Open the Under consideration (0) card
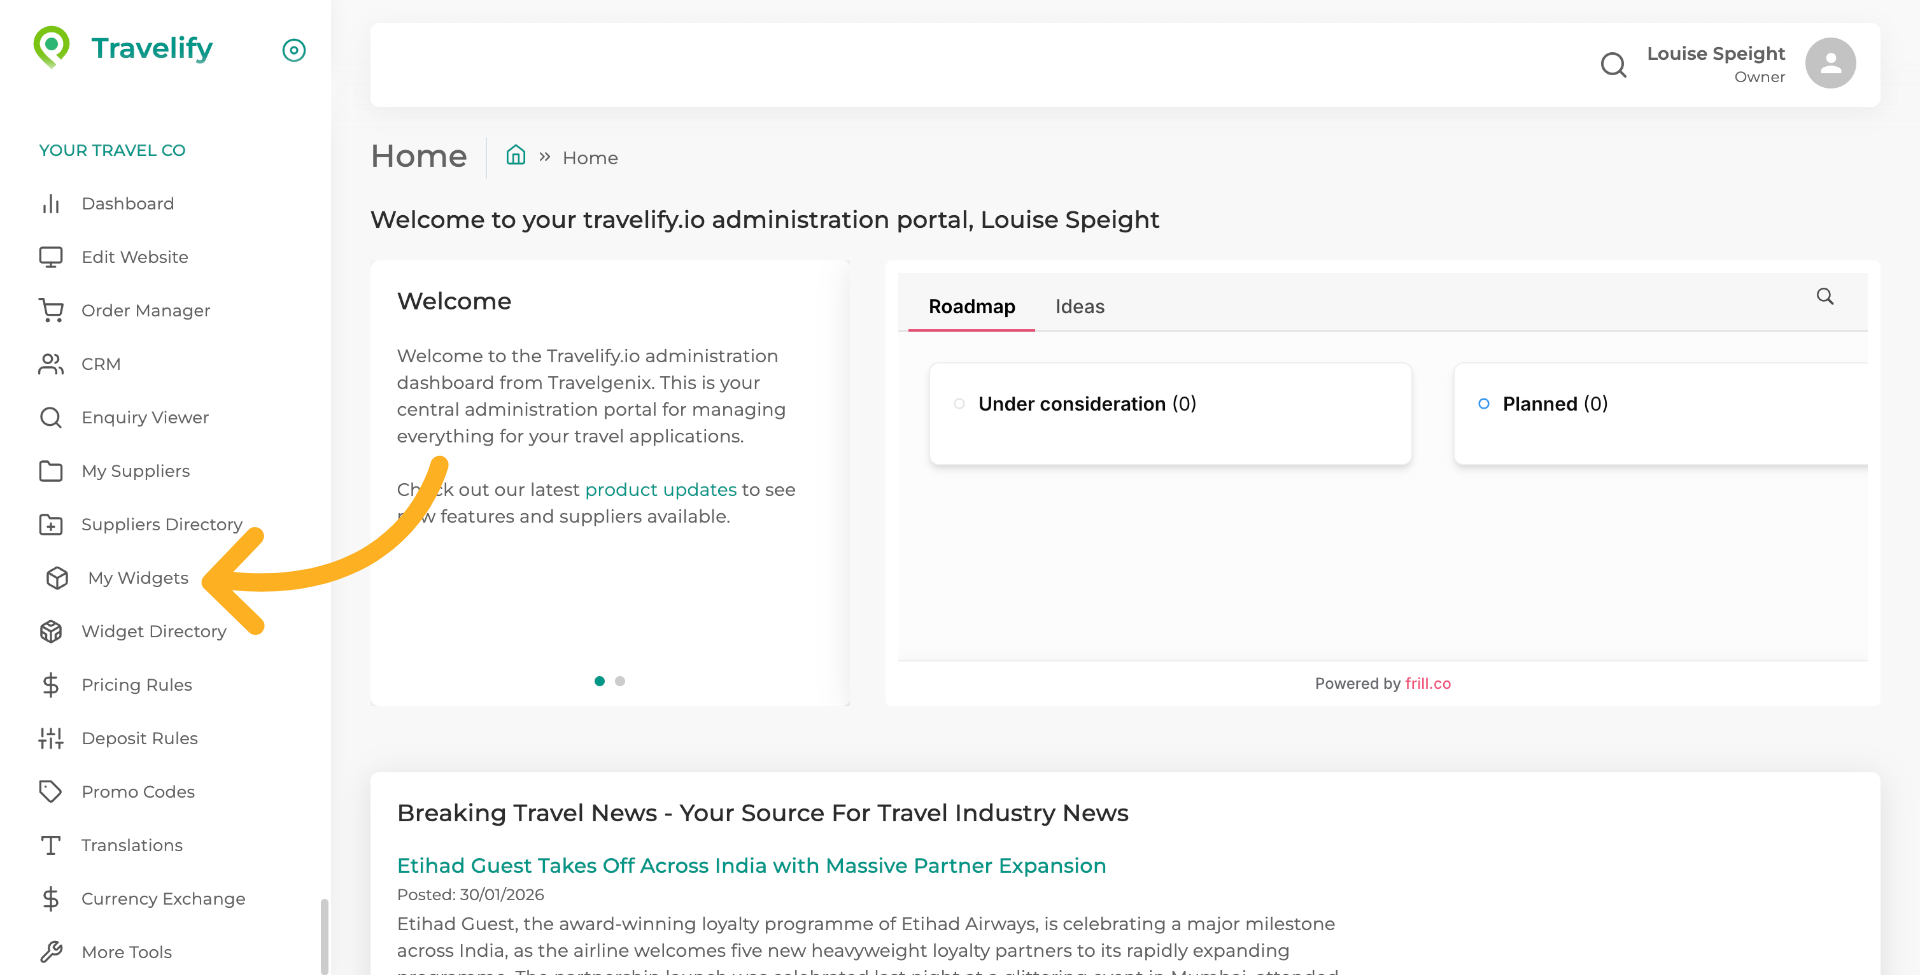The image size is (1920, 975). (x=1170, y=414)
